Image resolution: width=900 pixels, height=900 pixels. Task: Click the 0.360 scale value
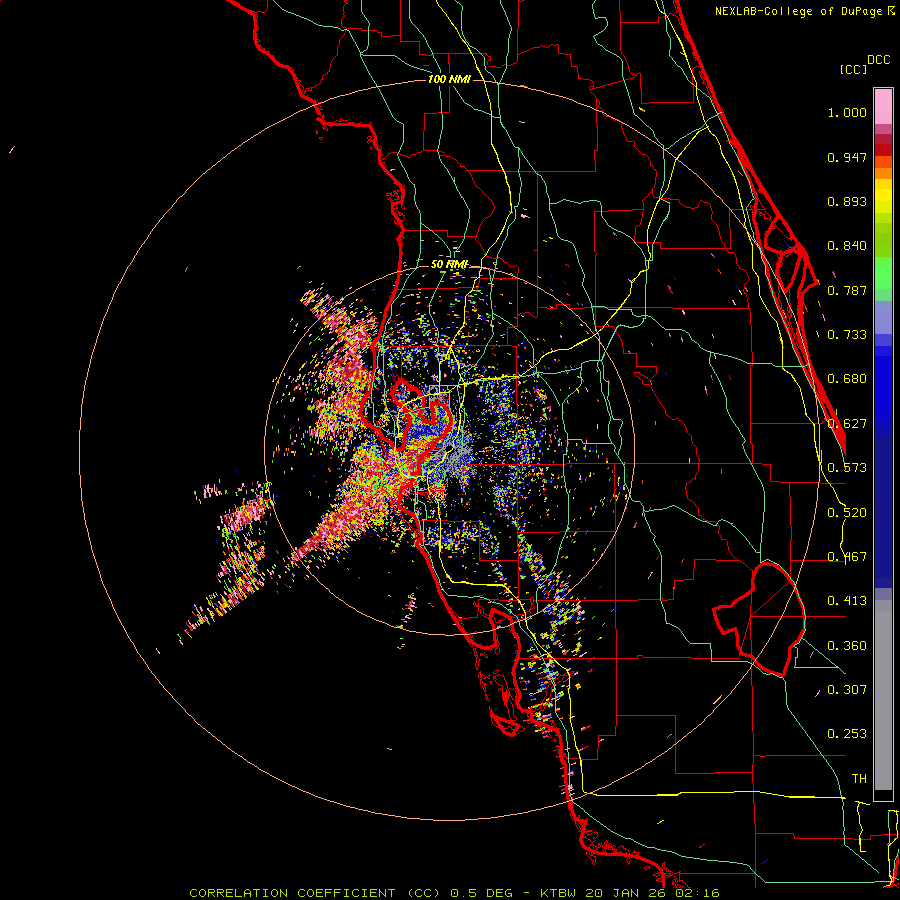[x=847, y=646]
